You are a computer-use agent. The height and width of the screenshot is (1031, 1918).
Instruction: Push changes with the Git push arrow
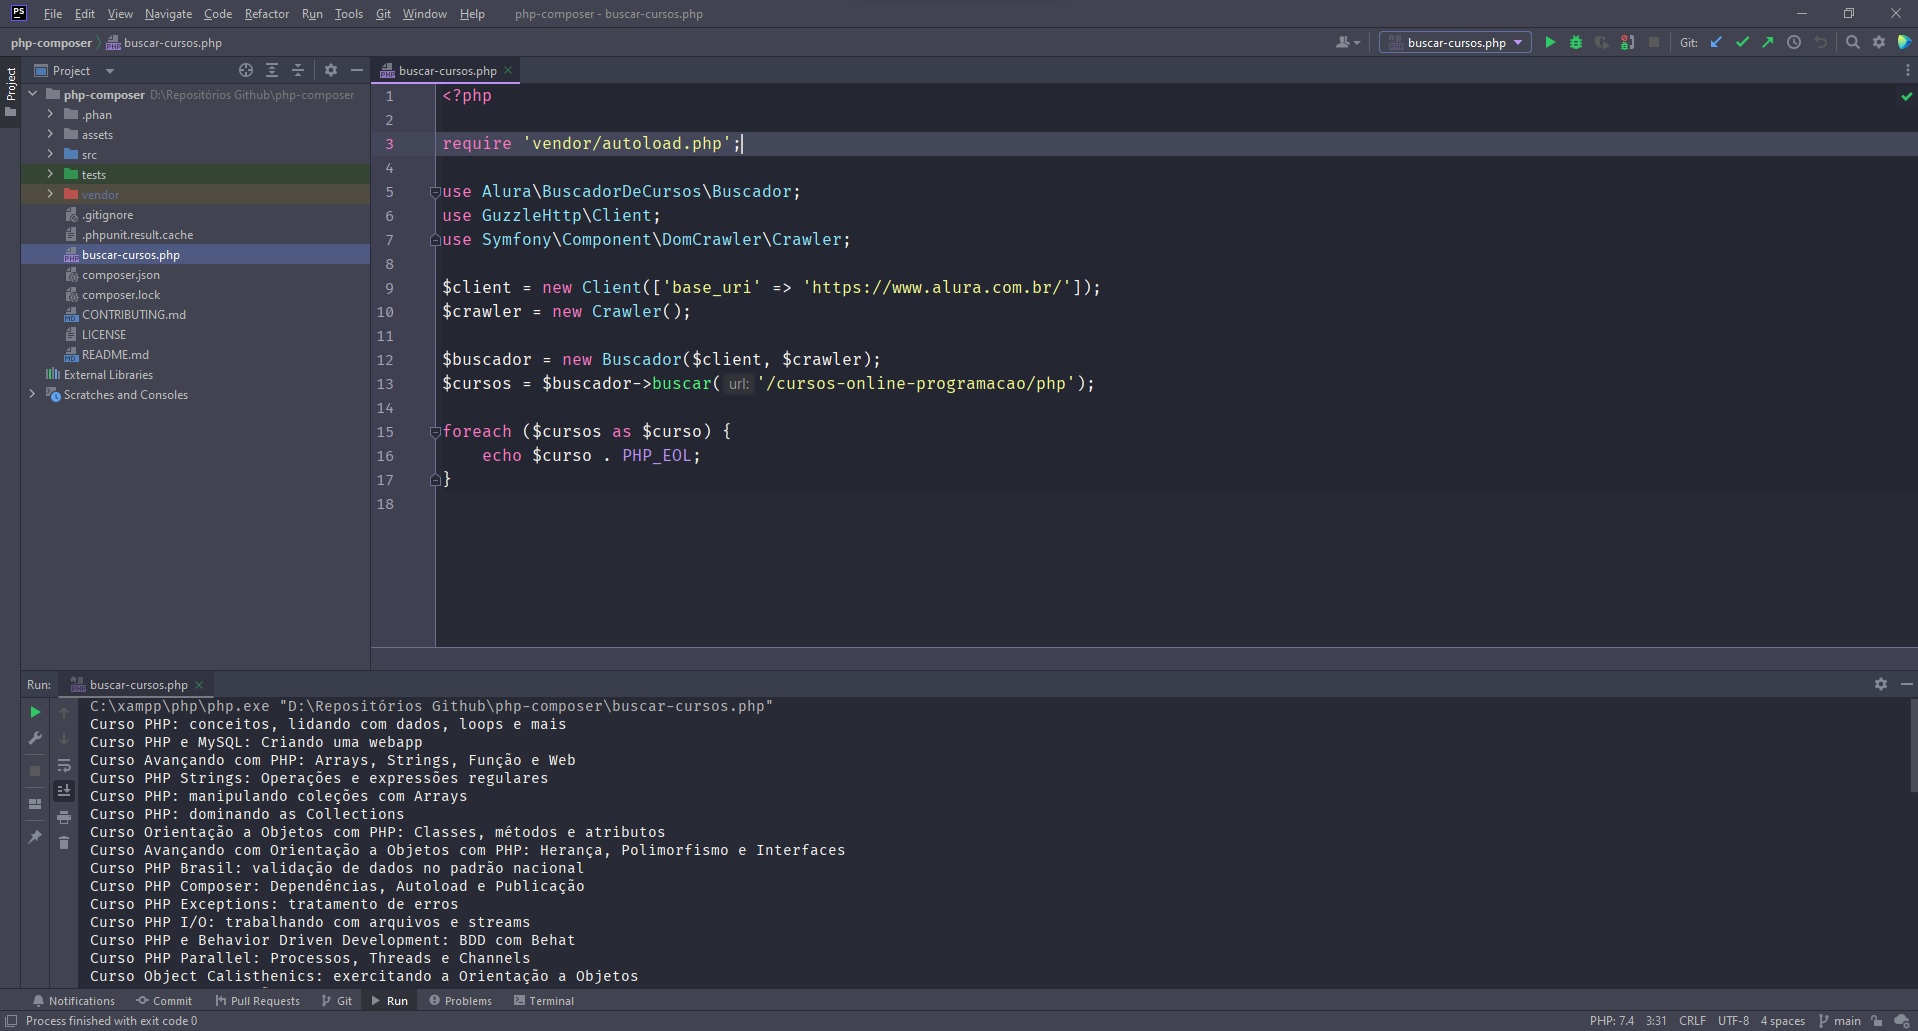[x=1768, y=43]
